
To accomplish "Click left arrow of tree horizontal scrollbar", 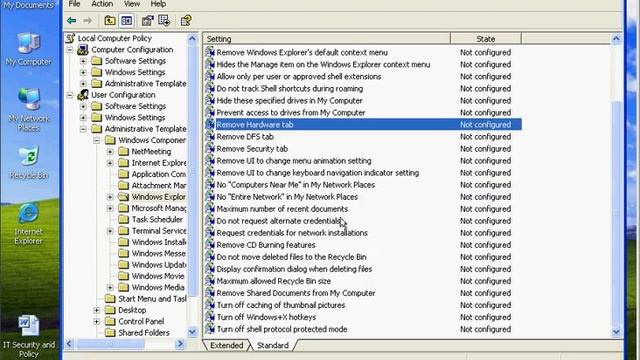I will 70,344.
